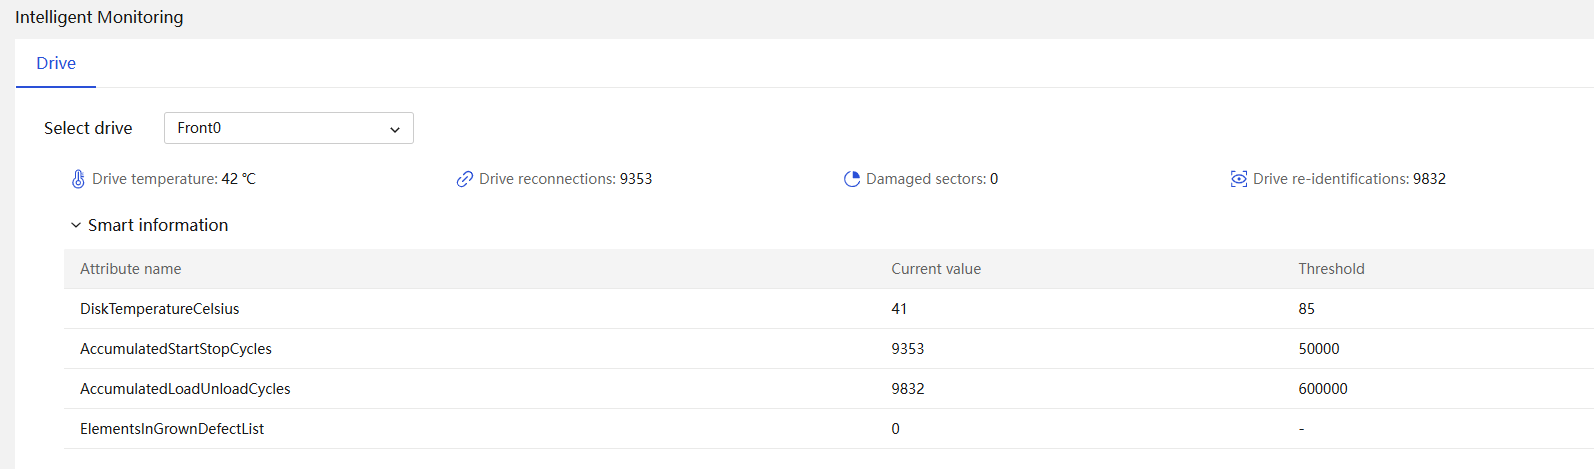Open the Select drive dropdown arrow
This screenshot has height=469, width=1594.
395,129
